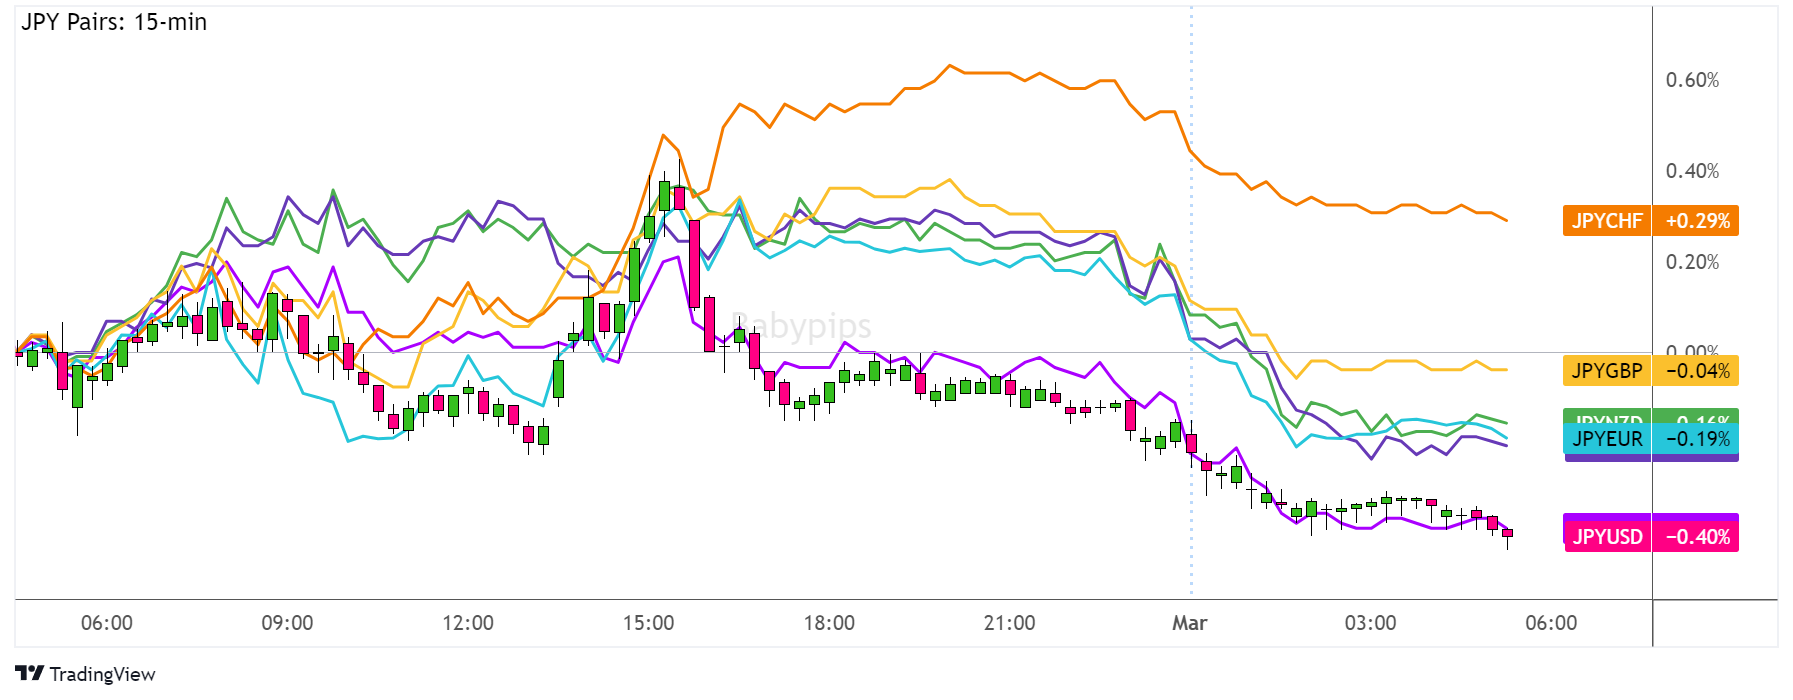Click the chart title JPY Pairs: 15-min

114,22
